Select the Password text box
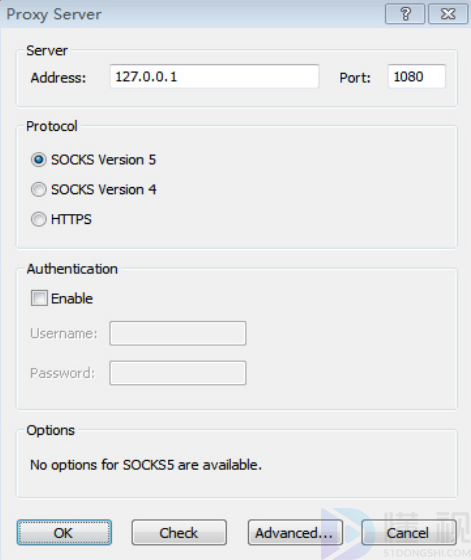The image size is (471, 560). [x=178, y=373]
